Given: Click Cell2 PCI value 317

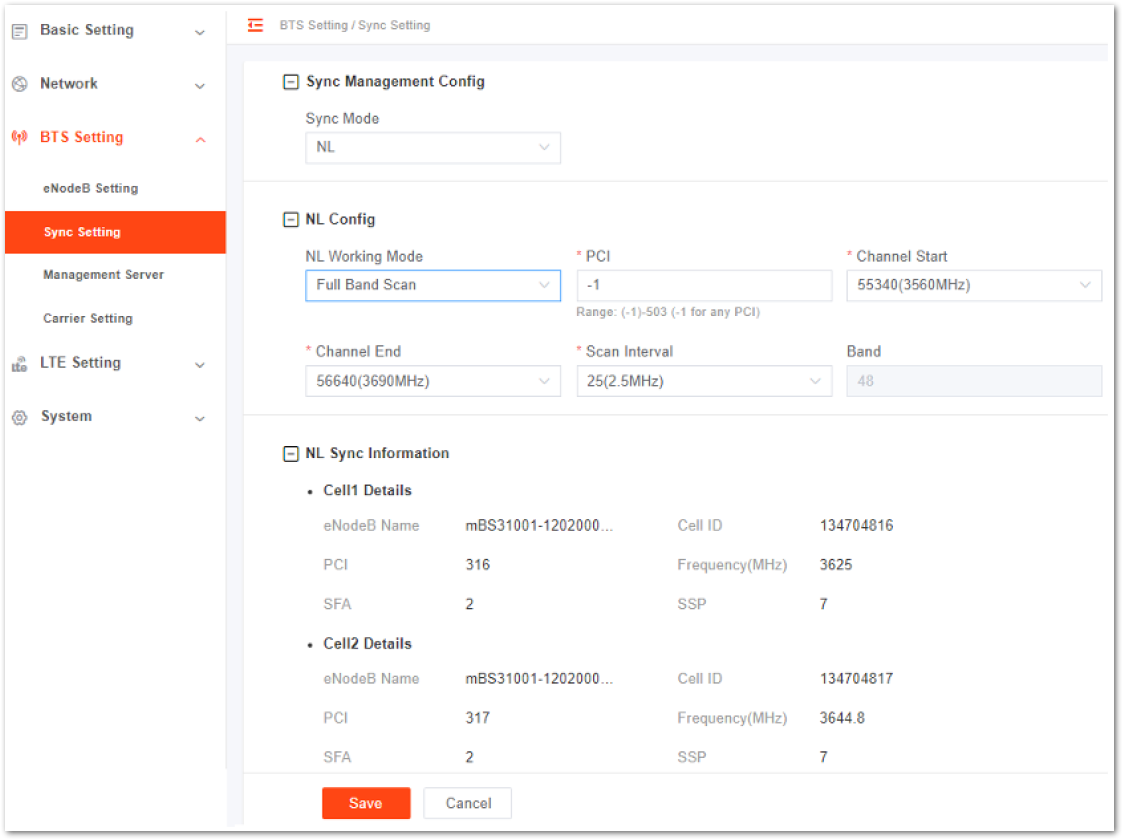Looking at the screenshot, I should point(478,718).
